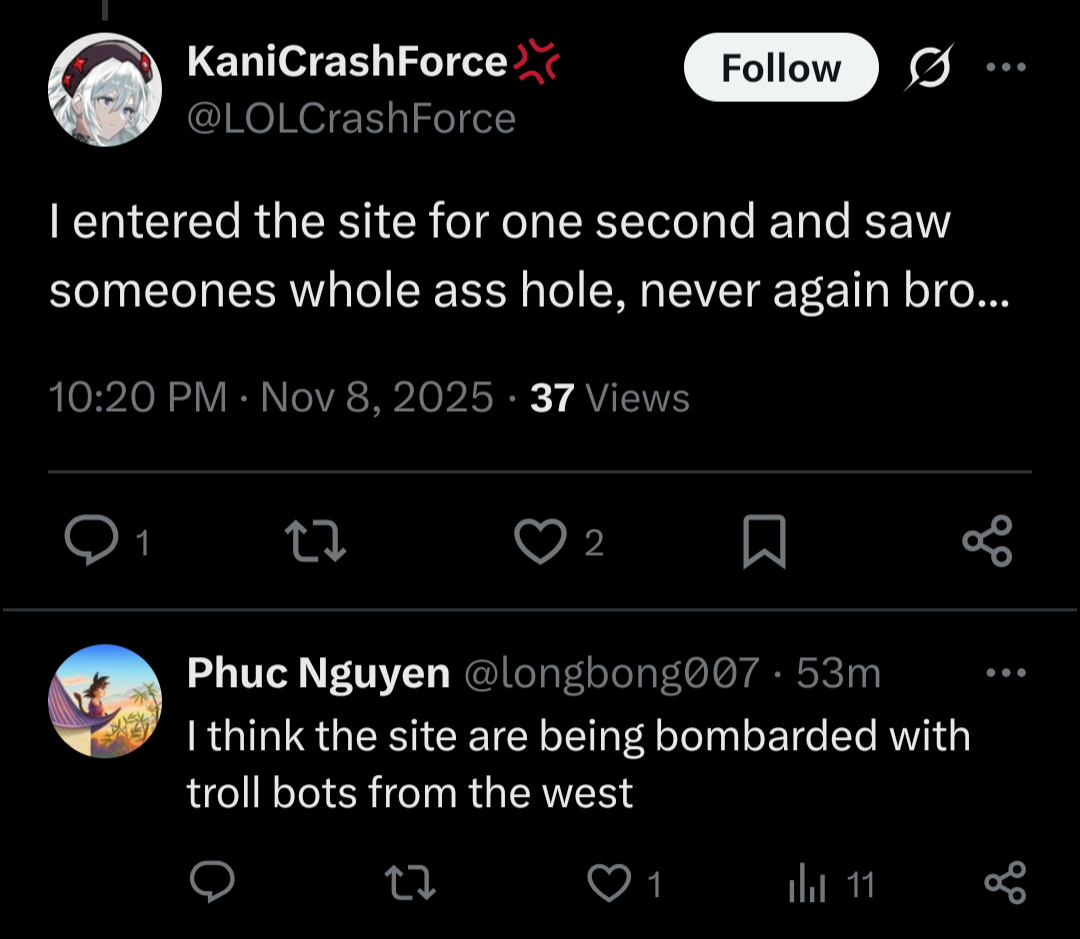Reply to Phuc Nguyen's comment

(212, 883)
